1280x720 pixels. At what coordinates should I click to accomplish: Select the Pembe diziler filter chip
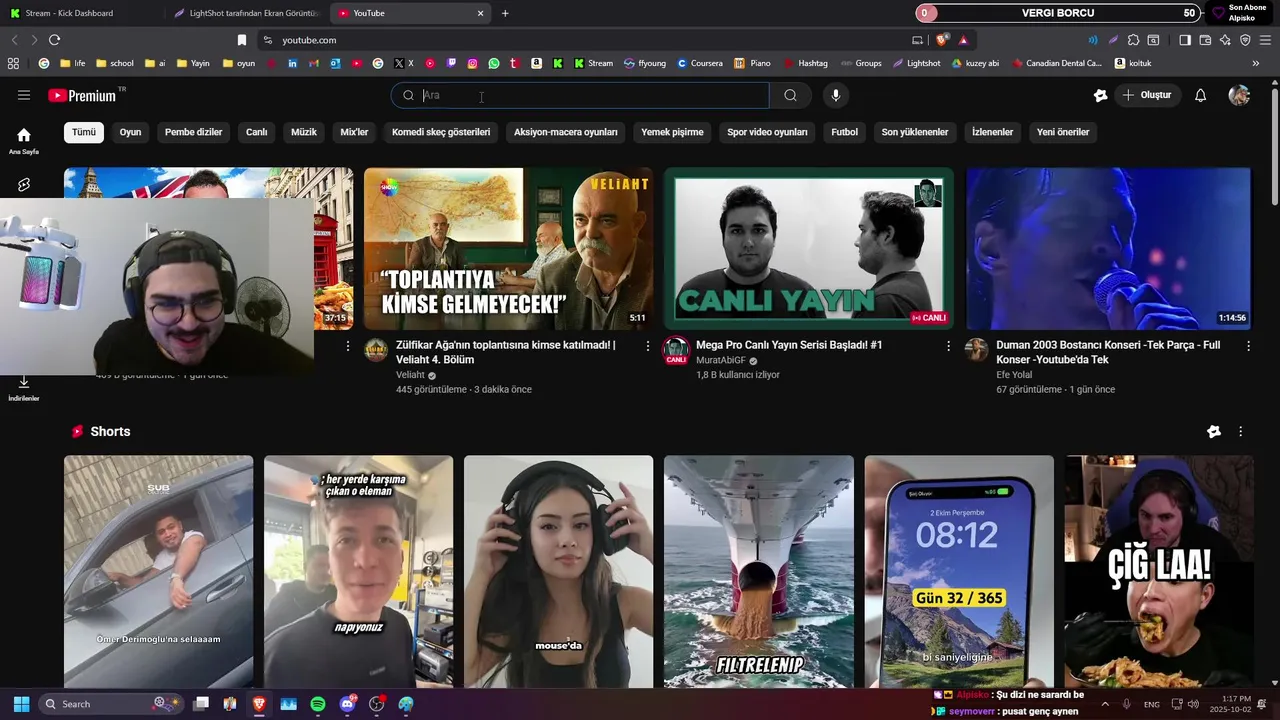(193, 132)
